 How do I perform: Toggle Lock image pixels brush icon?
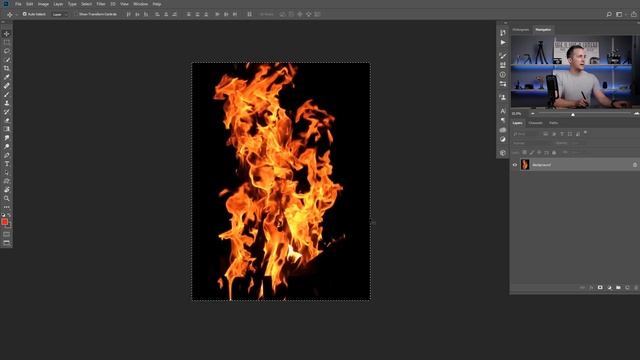pyautogui.click(x=532, y=153)
